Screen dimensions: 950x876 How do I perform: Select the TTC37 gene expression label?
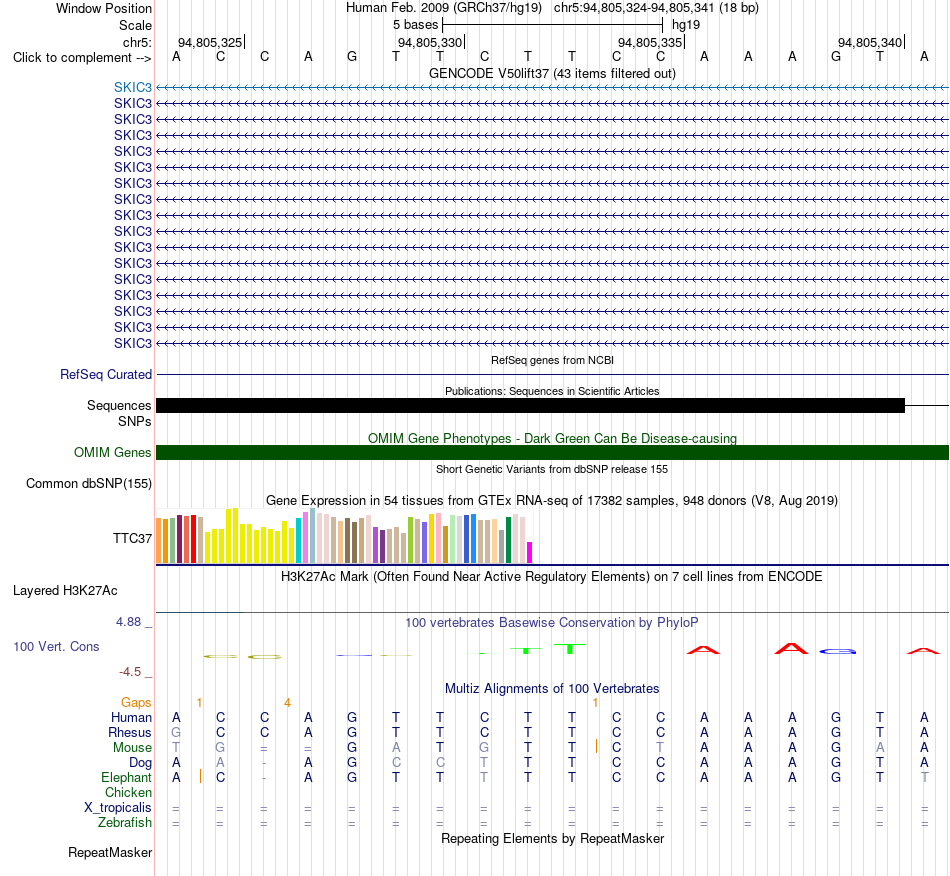132,539
